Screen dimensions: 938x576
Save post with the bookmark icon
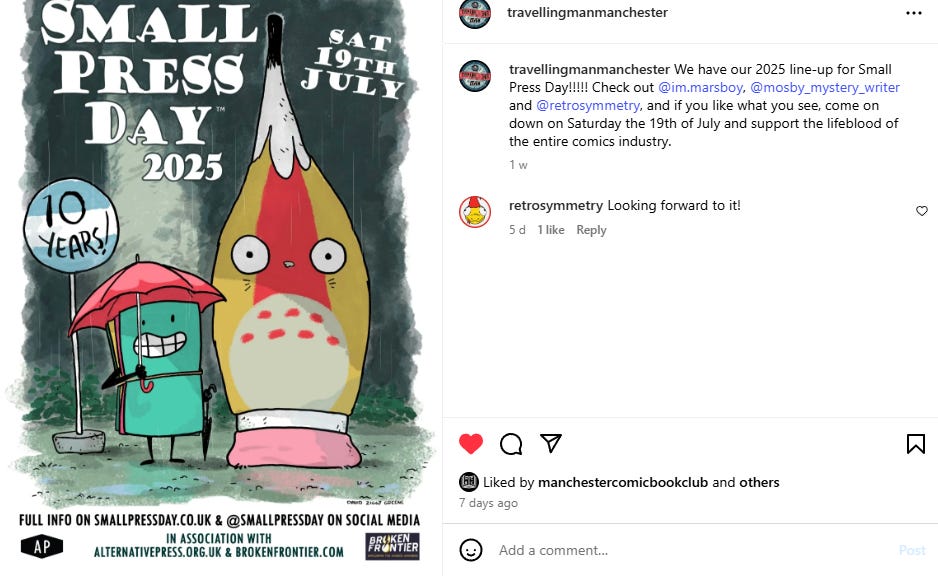click(915, 444)
